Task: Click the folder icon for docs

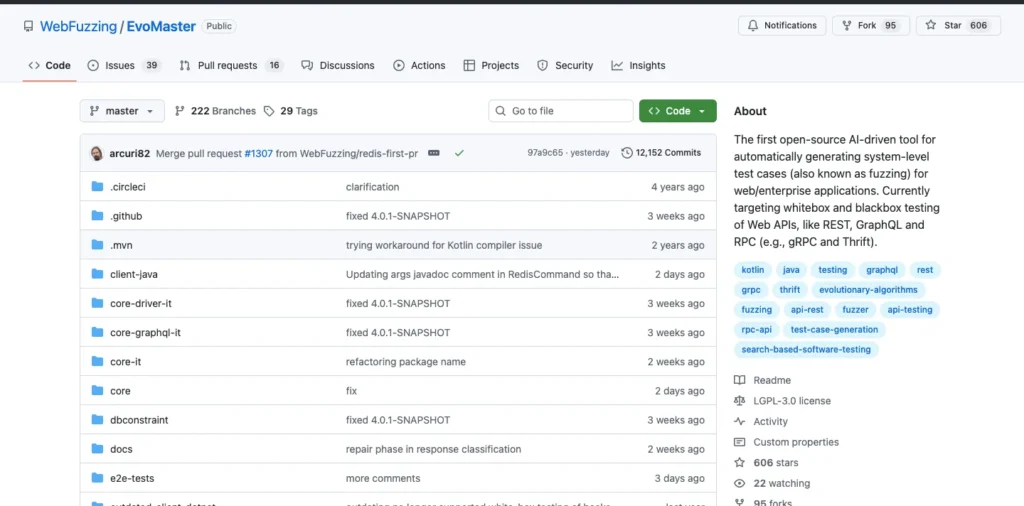Action: point(98,449)
